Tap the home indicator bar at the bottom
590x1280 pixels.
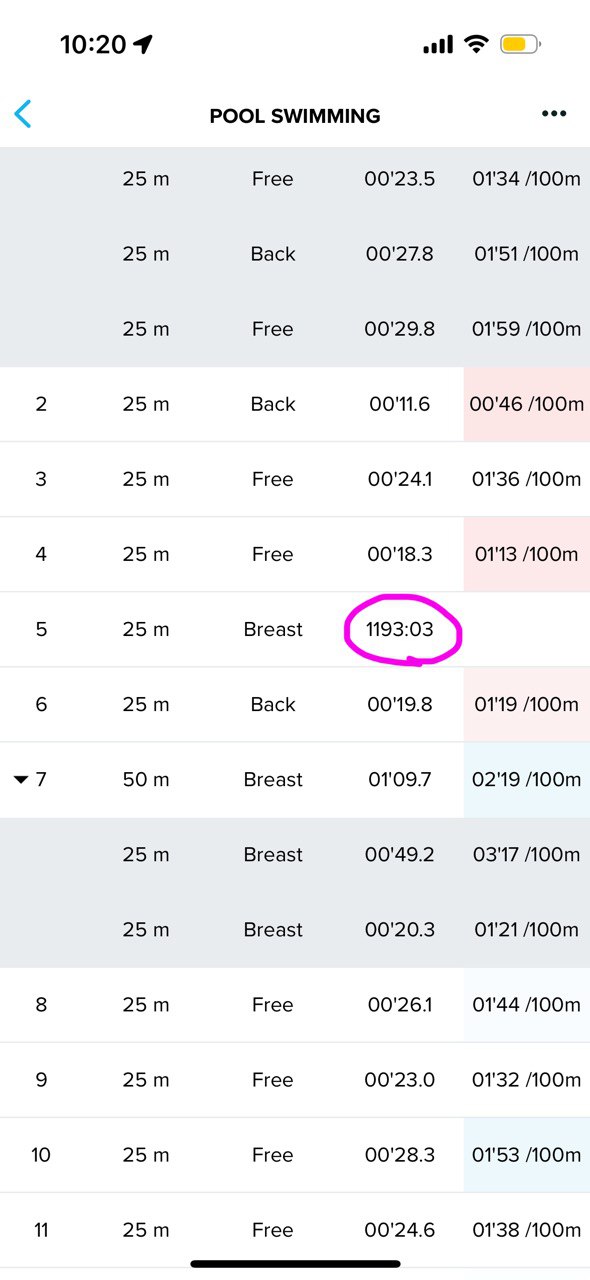(295, 1264)
